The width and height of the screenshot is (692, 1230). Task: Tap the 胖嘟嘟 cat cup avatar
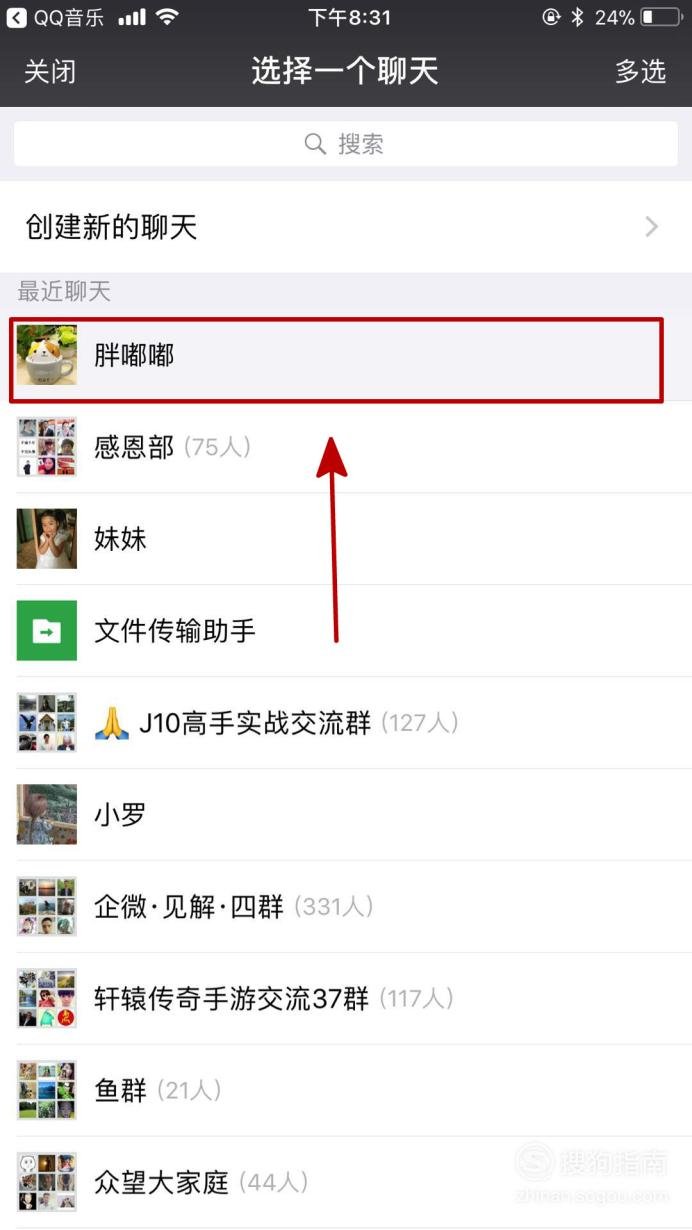click(x=46, y=355)
